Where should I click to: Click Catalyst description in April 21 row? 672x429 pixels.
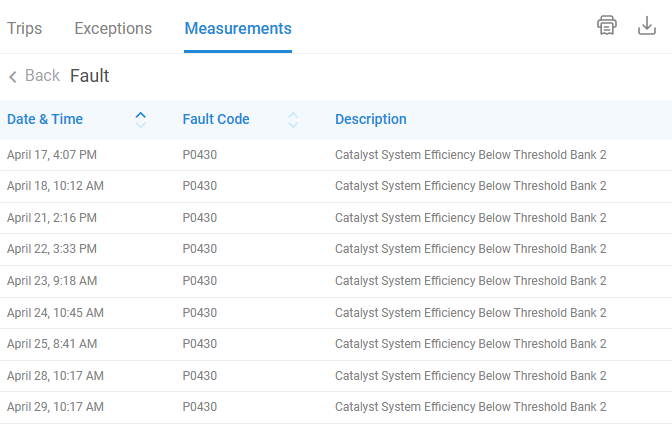coord(471,218)
